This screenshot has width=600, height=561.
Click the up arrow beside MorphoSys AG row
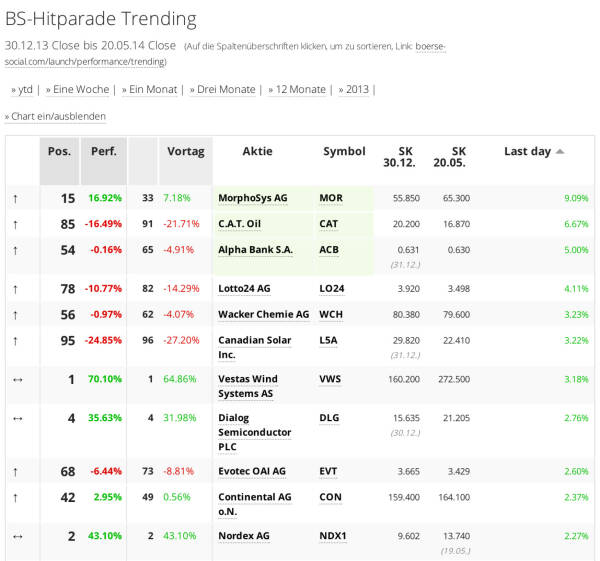click(x=15, y=198)
